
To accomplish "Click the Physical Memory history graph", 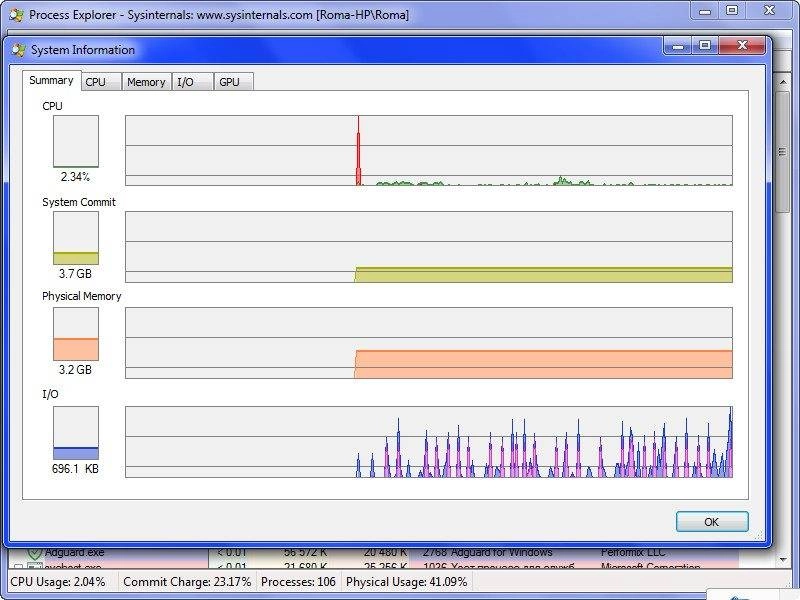I will [x=429, y=343].
